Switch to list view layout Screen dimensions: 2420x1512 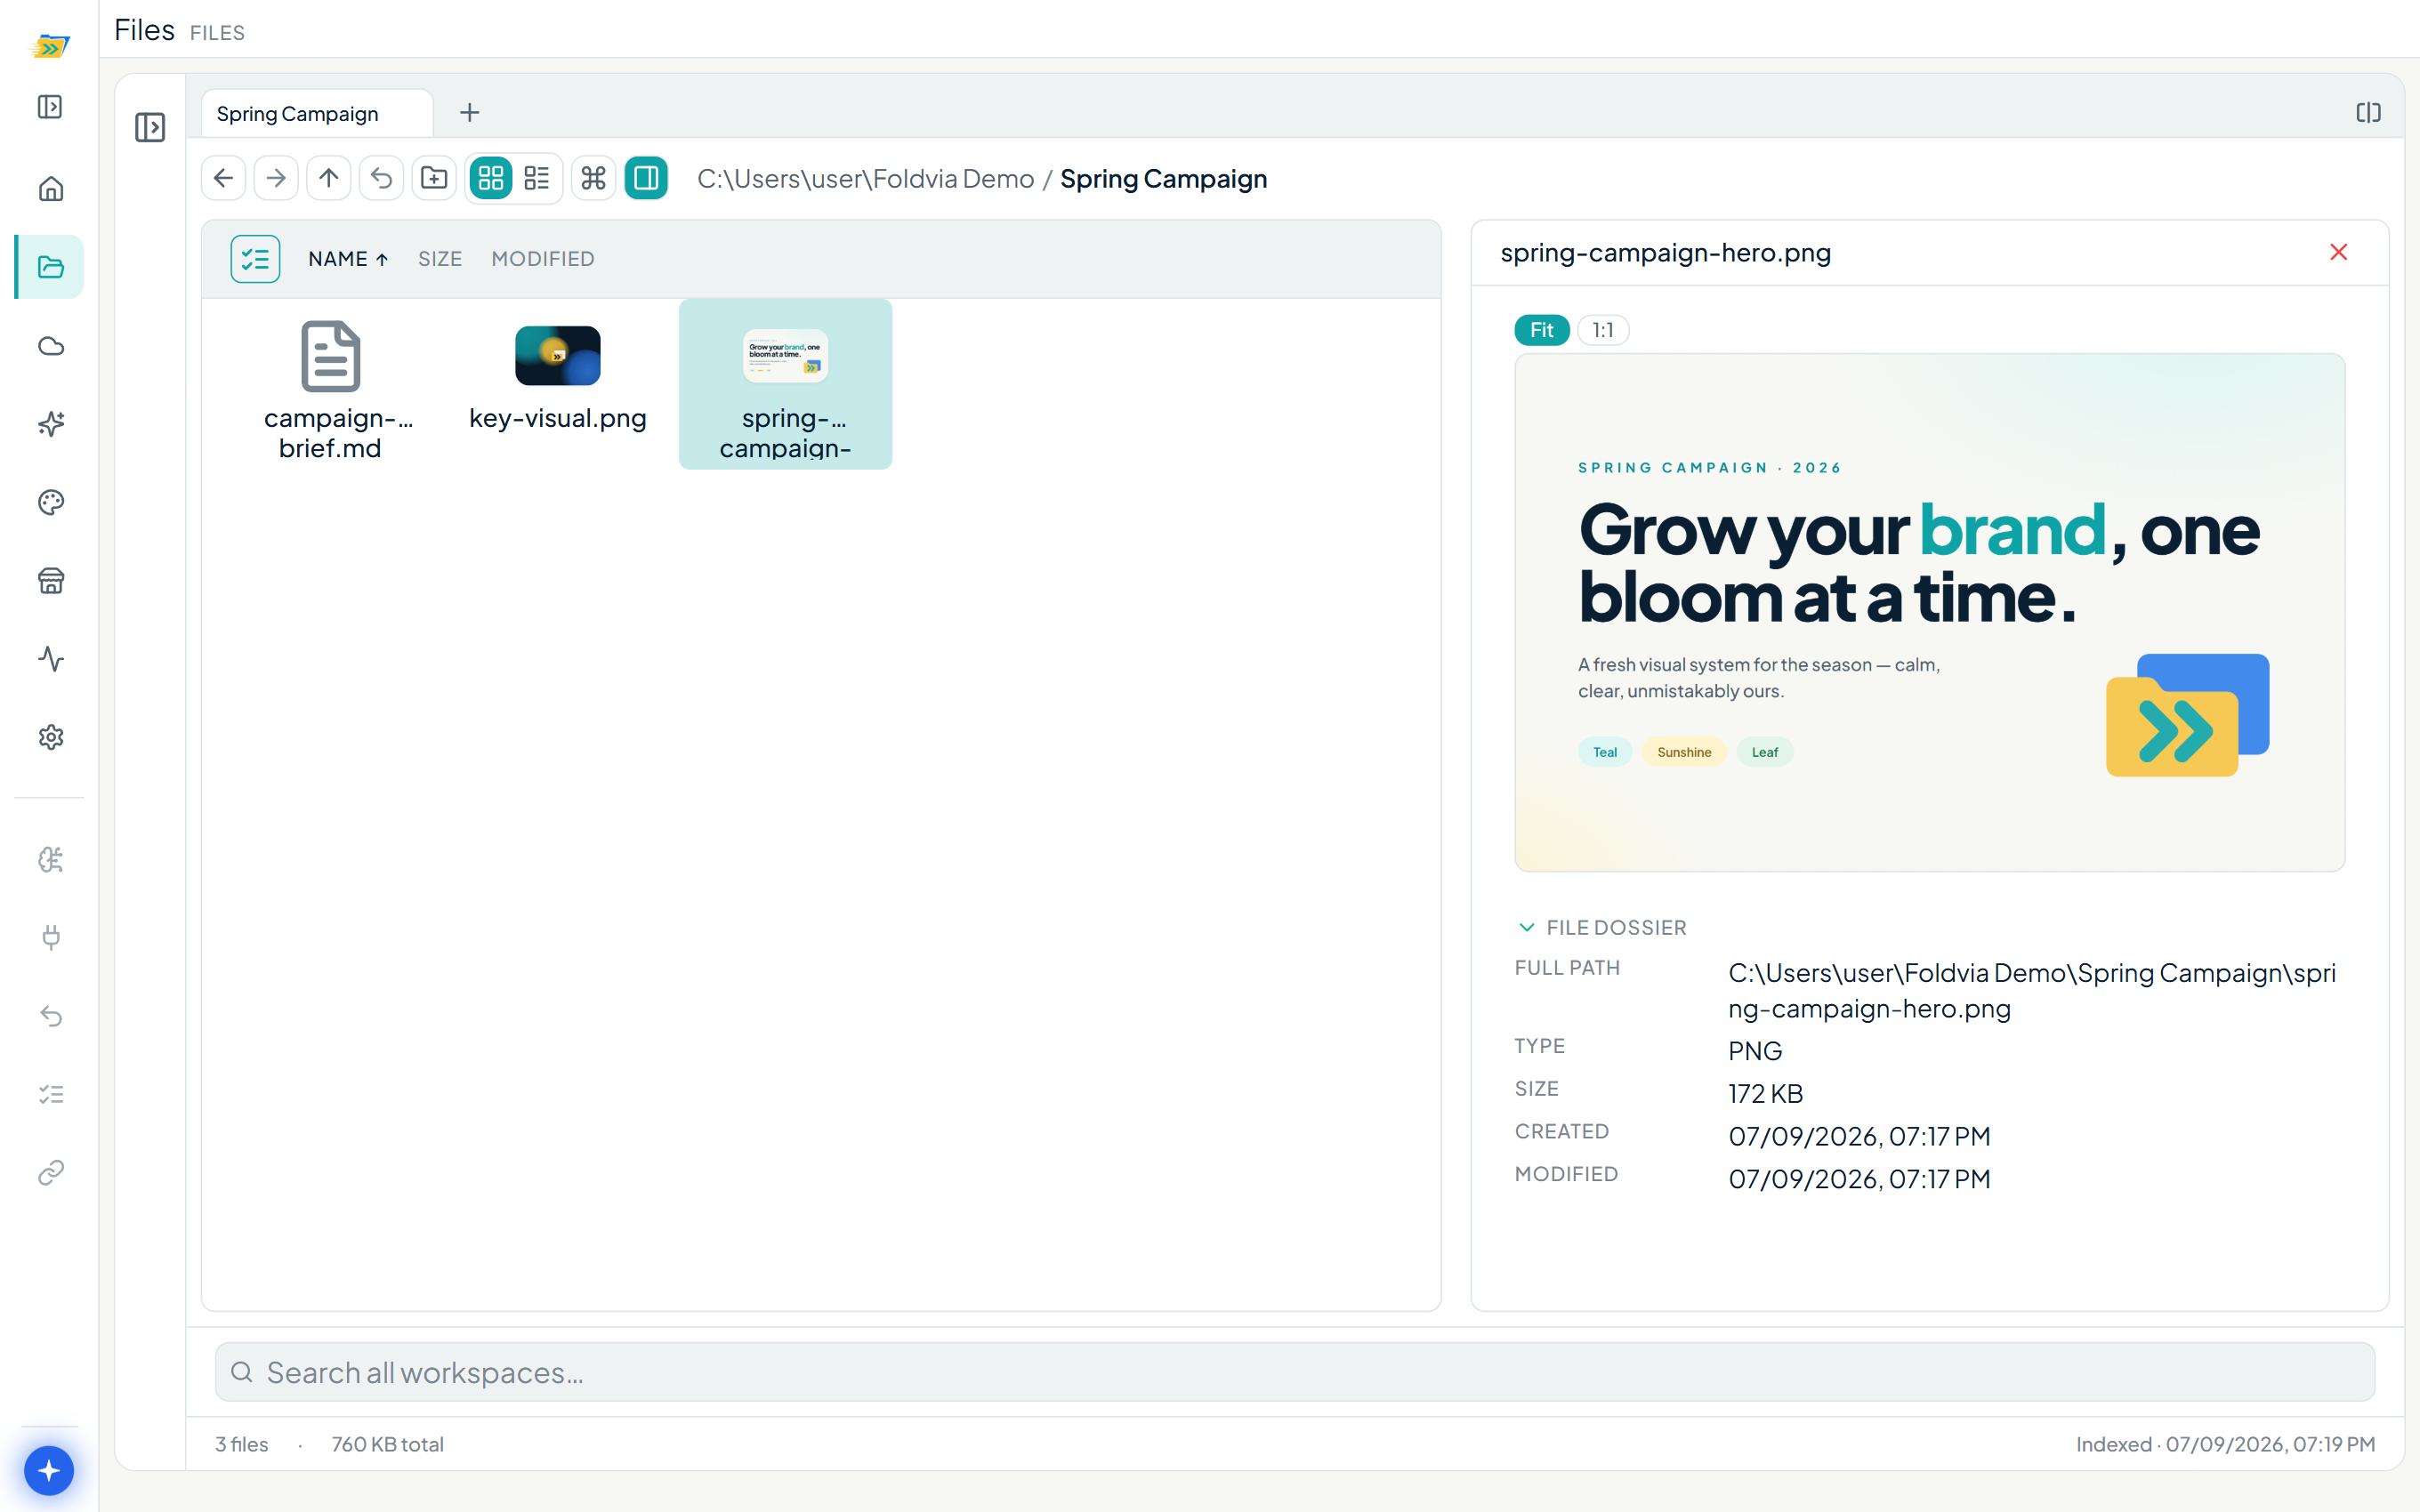point(537,178)
